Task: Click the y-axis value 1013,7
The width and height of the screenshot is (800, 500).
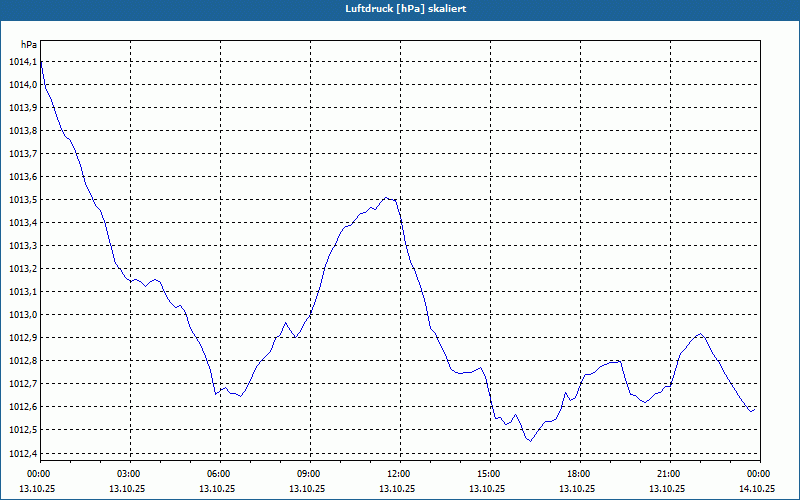Action: click(23, 154)
